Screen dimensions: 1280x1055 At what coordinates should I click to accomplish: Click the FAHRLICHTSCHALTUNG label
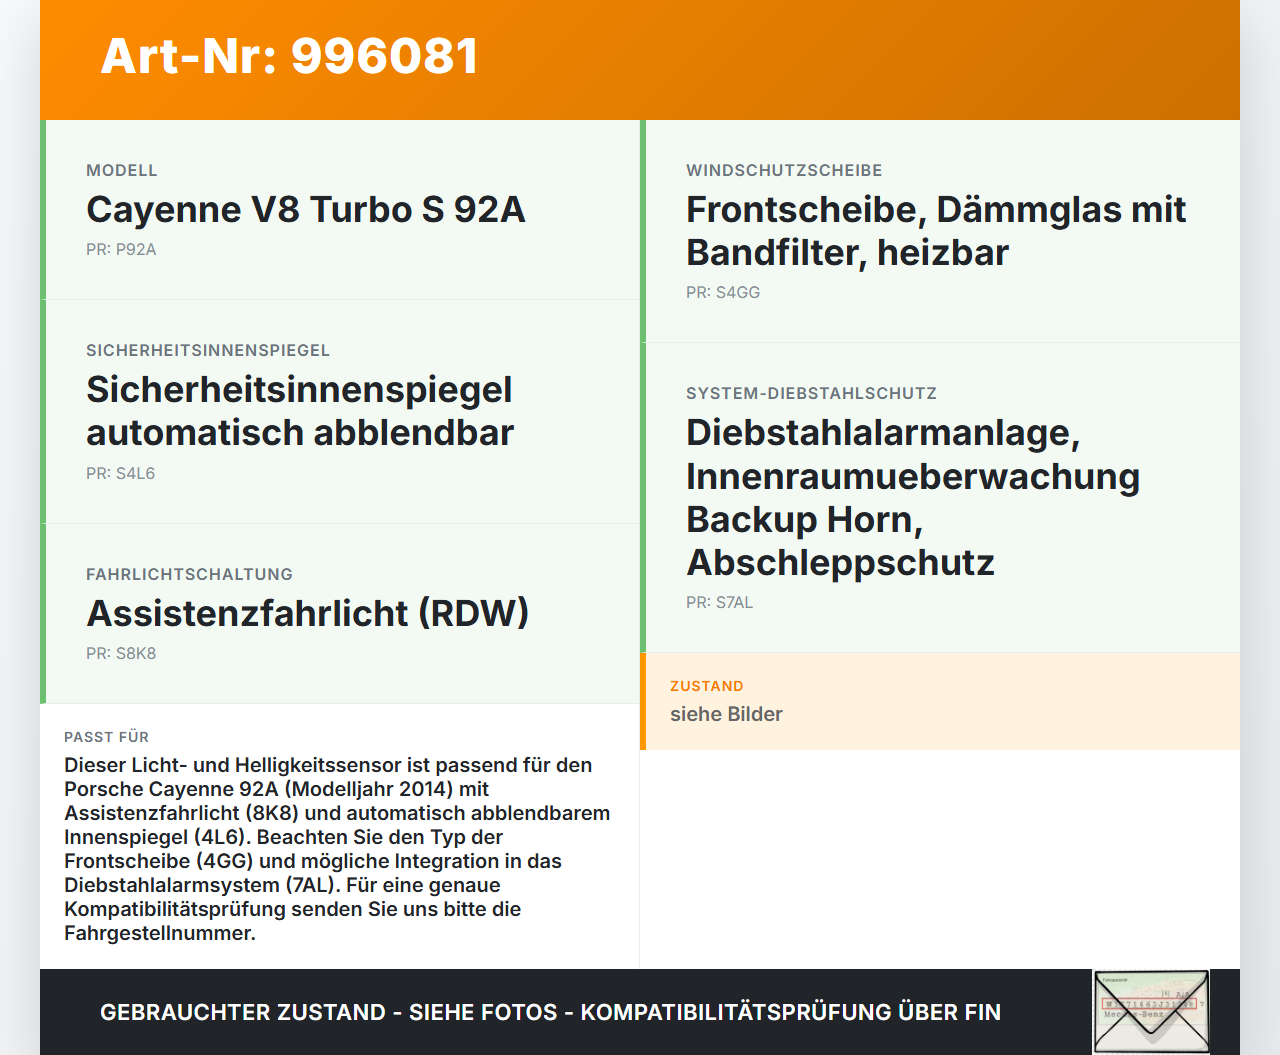point(190,574)
